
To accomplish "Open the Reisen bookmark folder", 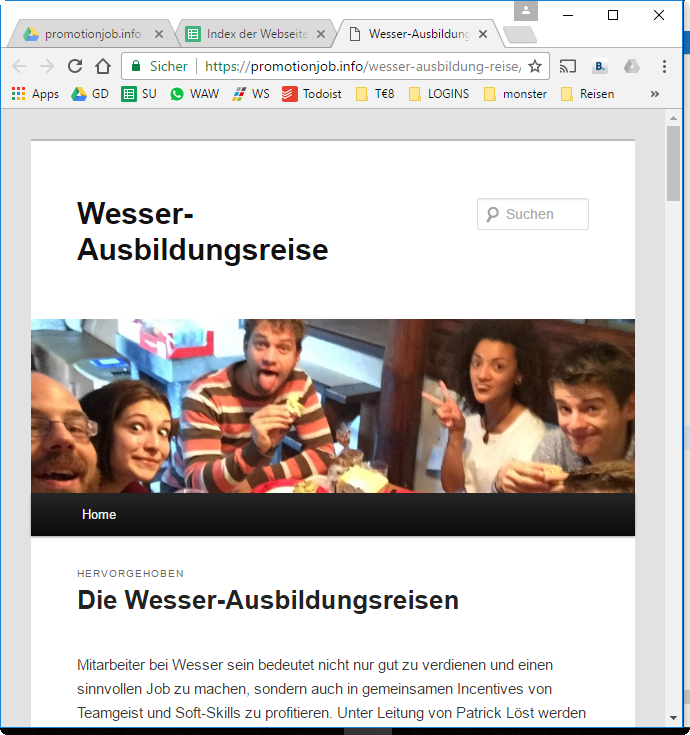I will coord(588,94).
